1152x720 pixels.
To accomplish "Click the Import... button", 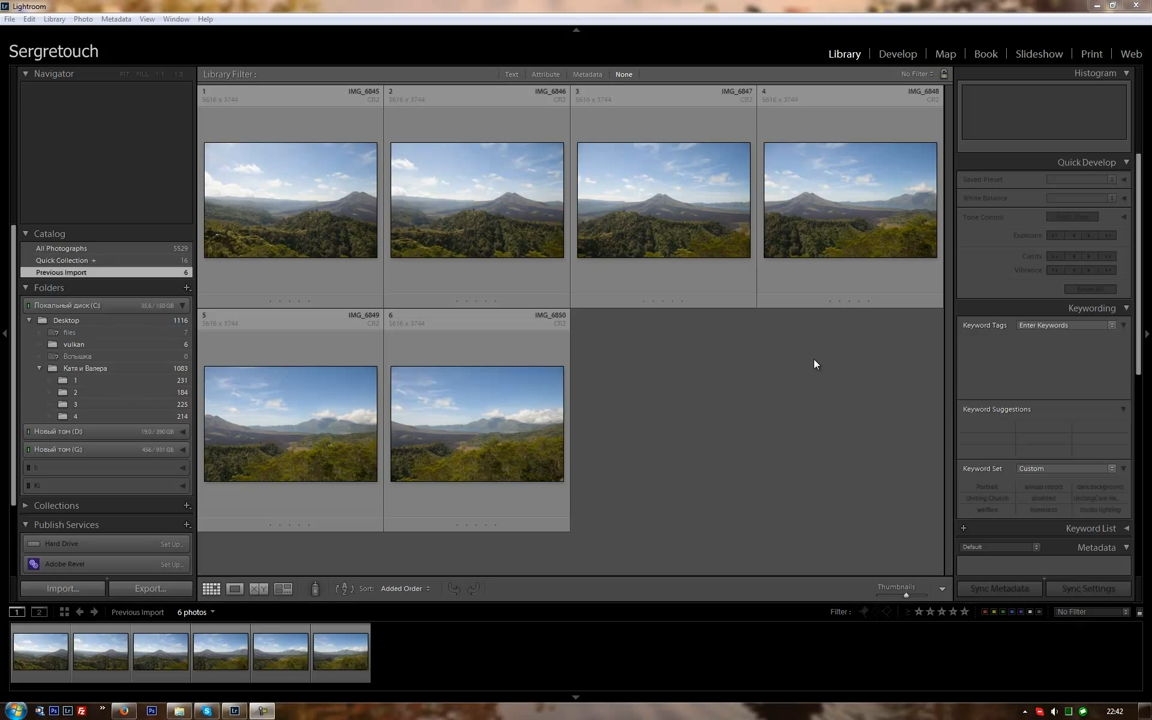I will (62, 588).
